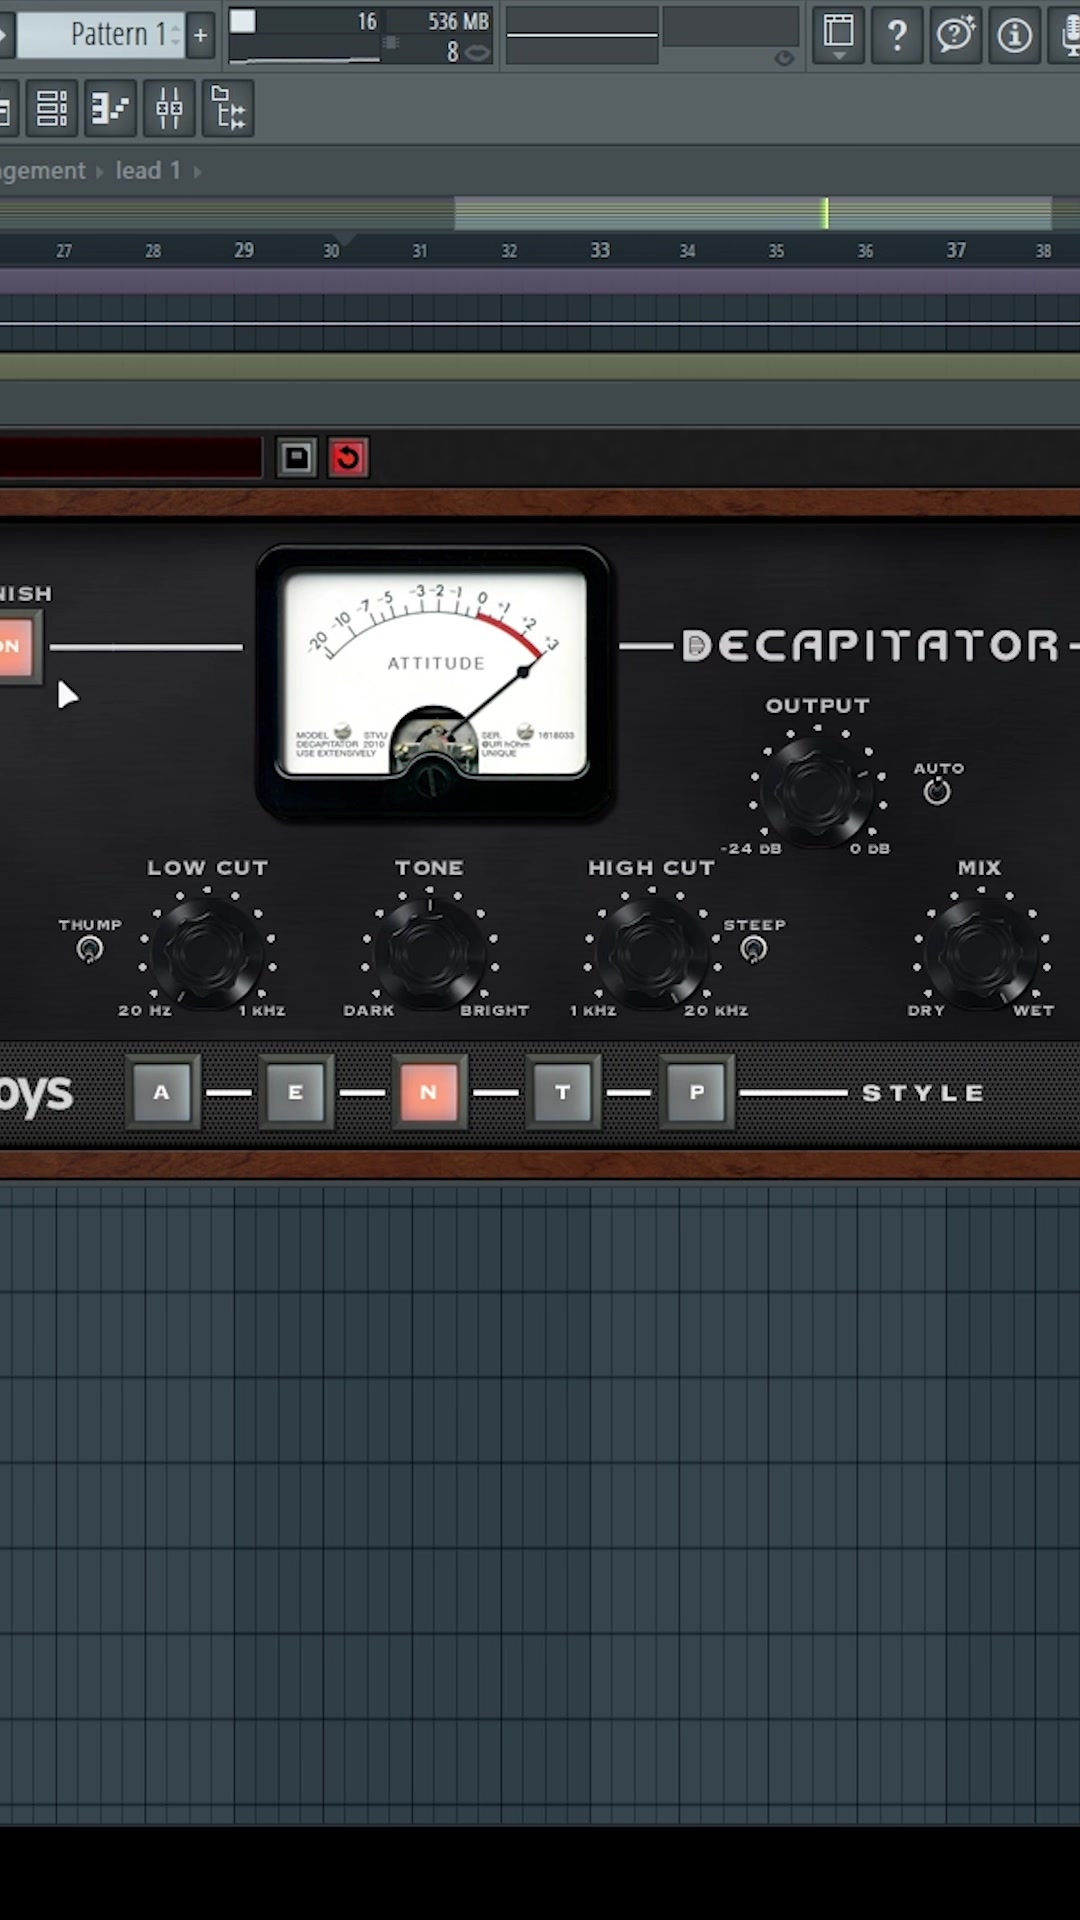Open the piano roll view icon
Image resolution: width=1080 pixels, height=1920 pixels.
[110, 108]
